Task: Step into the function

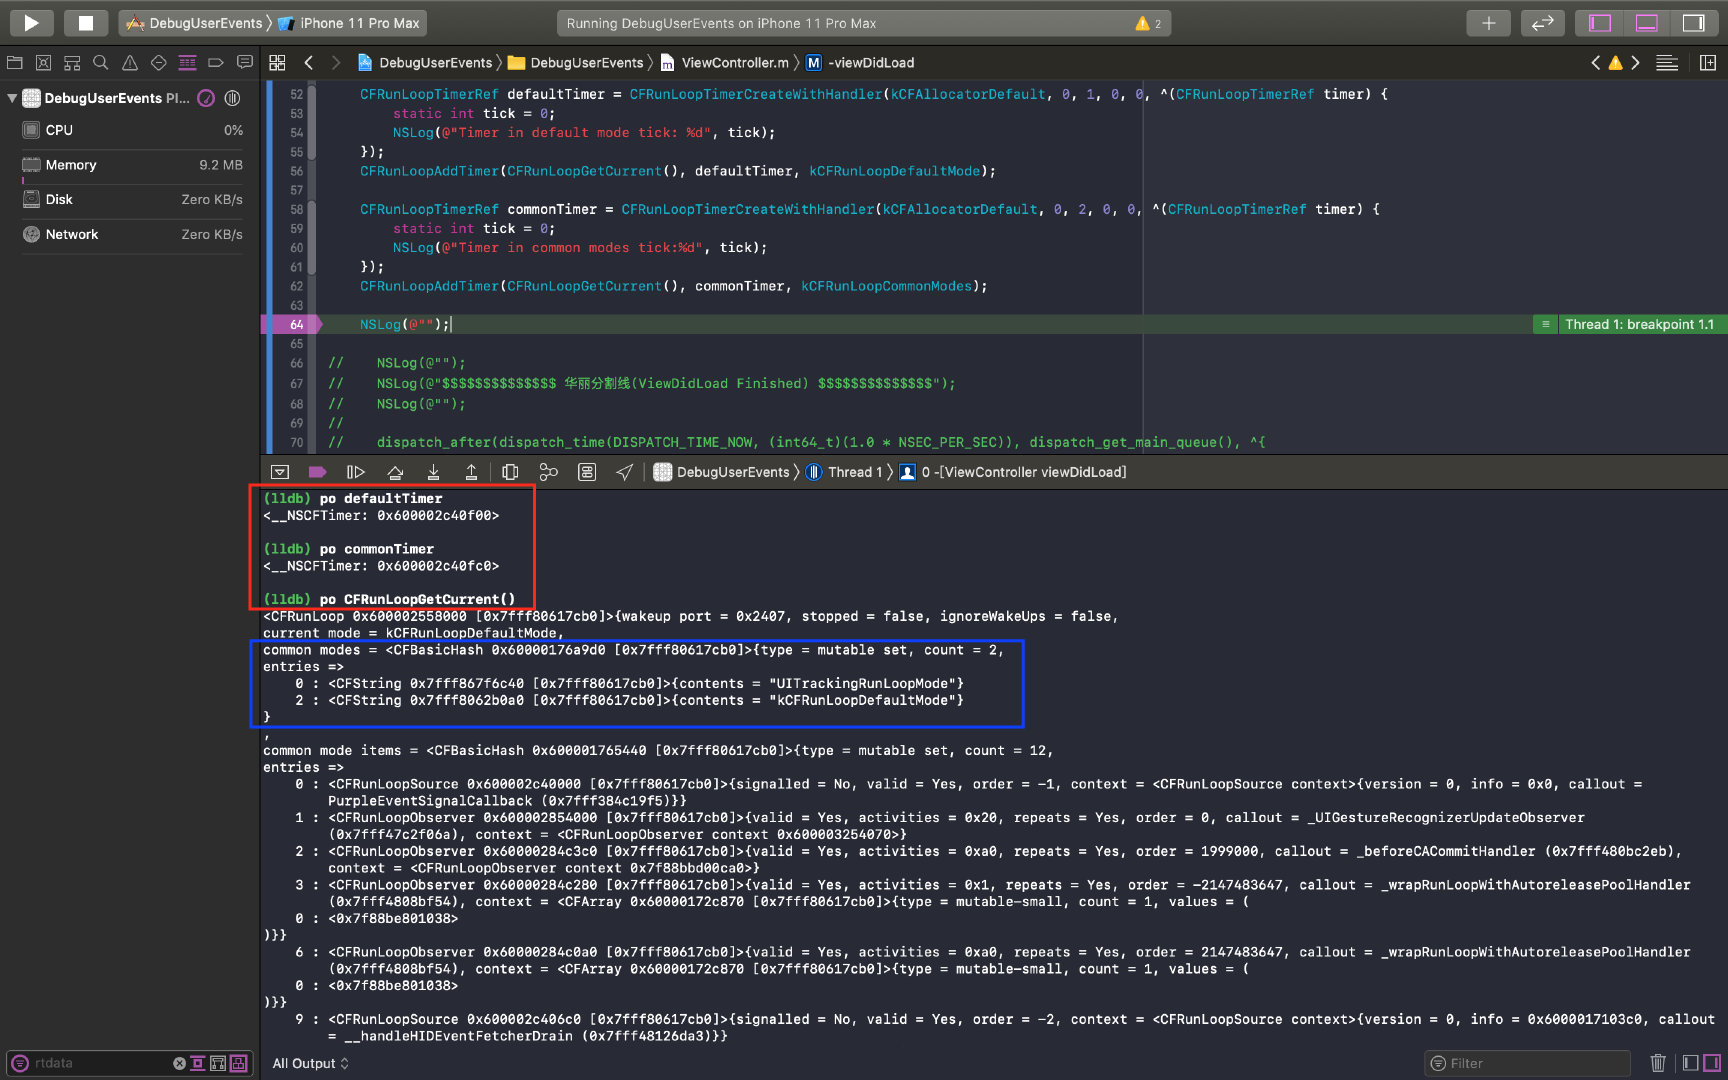Action: 433,472
